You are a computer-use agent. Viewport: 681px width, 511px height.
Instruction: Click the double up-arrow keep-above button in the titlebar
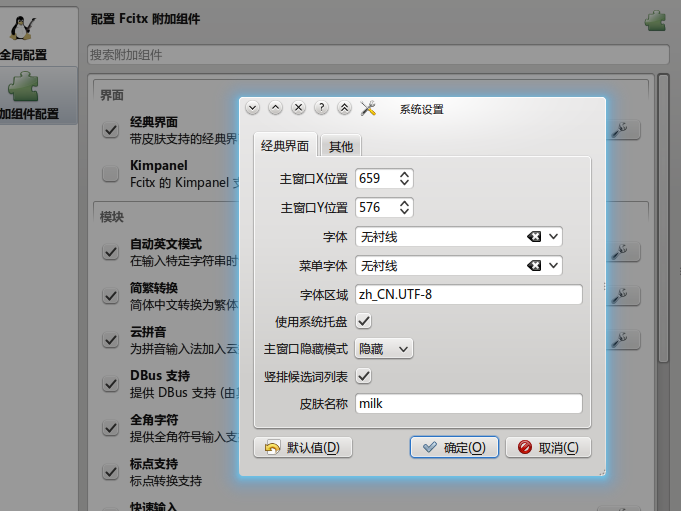pyautogui.click(x=344, y=107)
